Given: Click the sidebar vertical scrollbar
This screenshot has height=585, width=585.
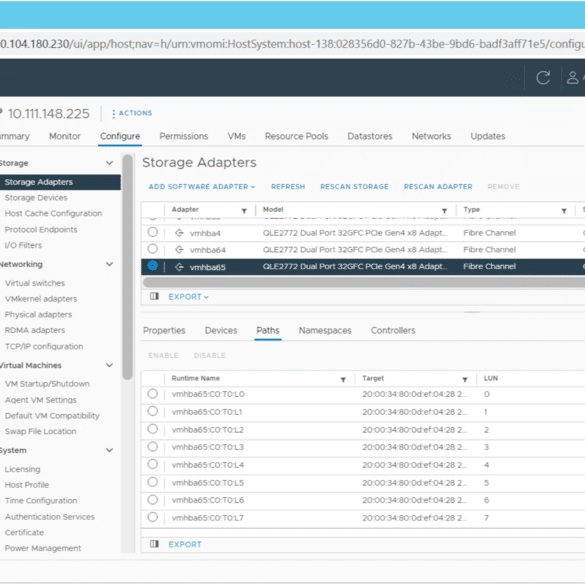Looking at the screenshot, I should click(x=128, y=267).
